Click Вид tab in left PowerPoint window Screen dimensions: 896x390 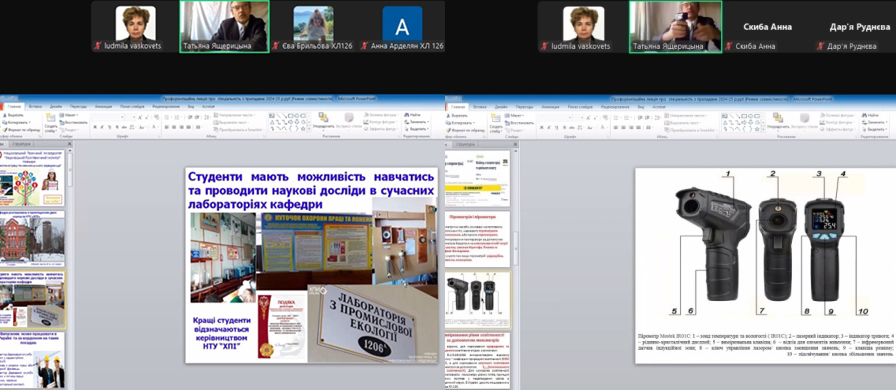pos(191,106)
